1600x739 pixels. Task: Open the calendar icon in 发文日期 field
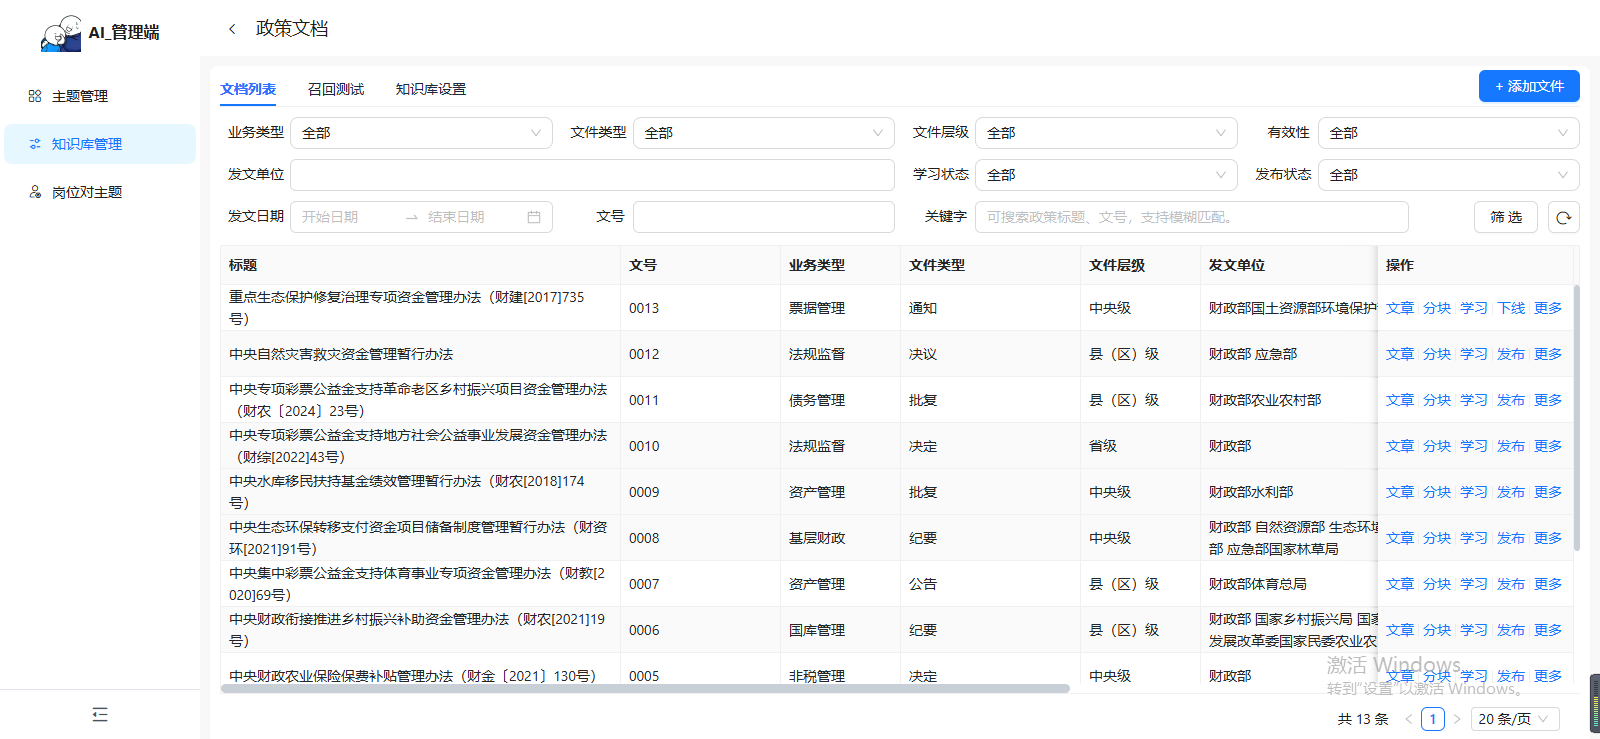tap(534, 217)
